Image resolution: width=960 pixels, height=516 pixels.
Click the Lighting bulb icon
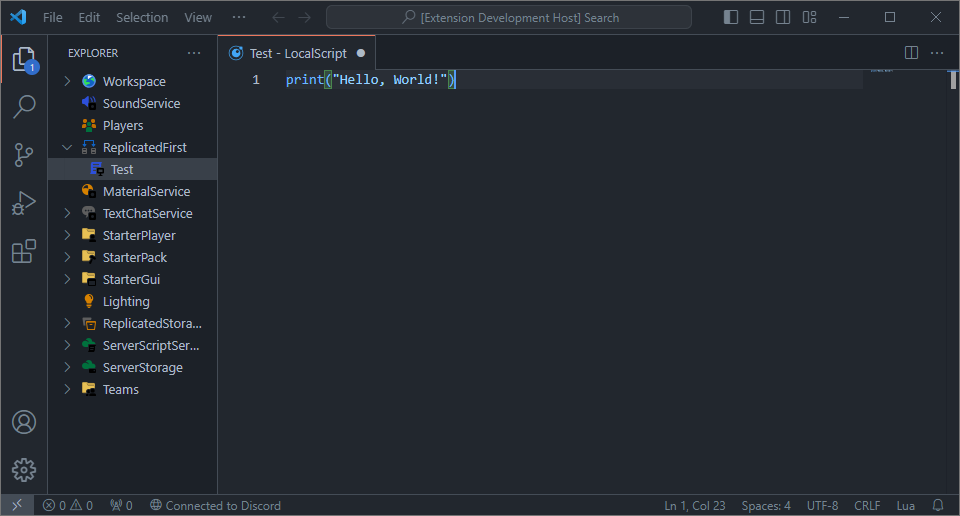tap(89, 301)
